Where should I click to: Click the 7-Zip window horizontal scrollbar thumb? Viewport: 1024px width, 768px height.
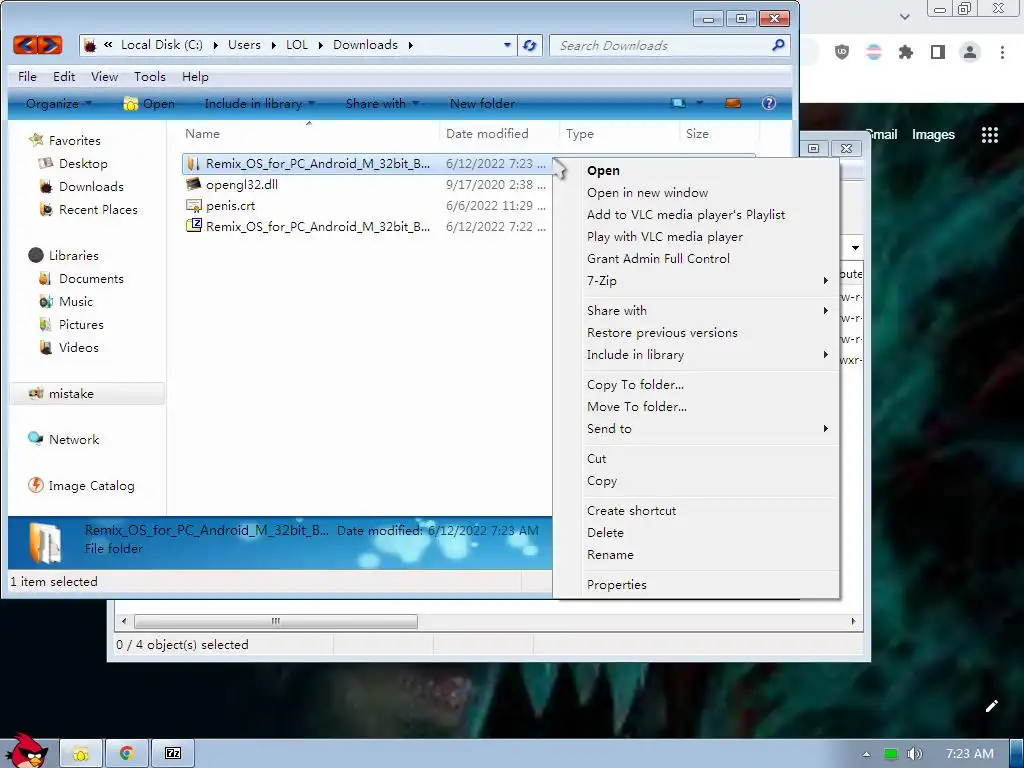point(276,621)
